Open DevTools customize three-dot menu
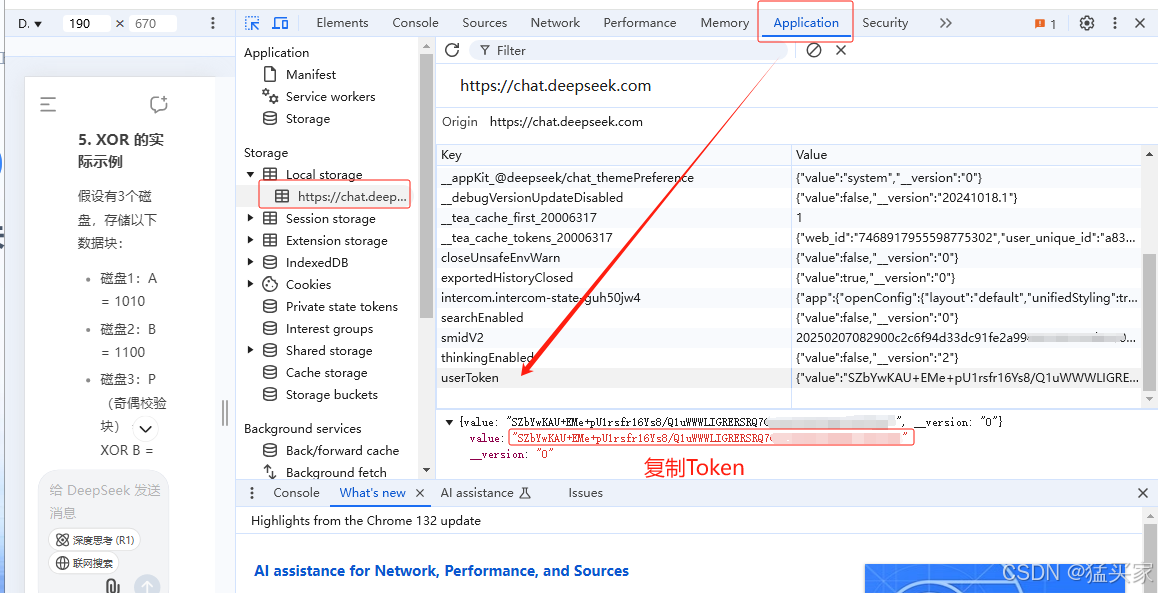The image size is (1158, 593). click(x=1115, y=23)
